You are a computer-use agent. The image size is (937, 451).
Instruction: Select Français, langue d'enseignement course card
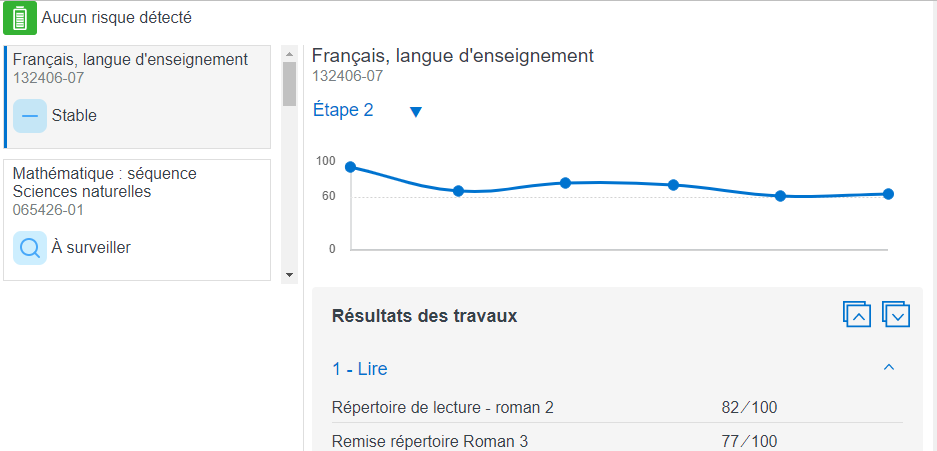[137, 96]
